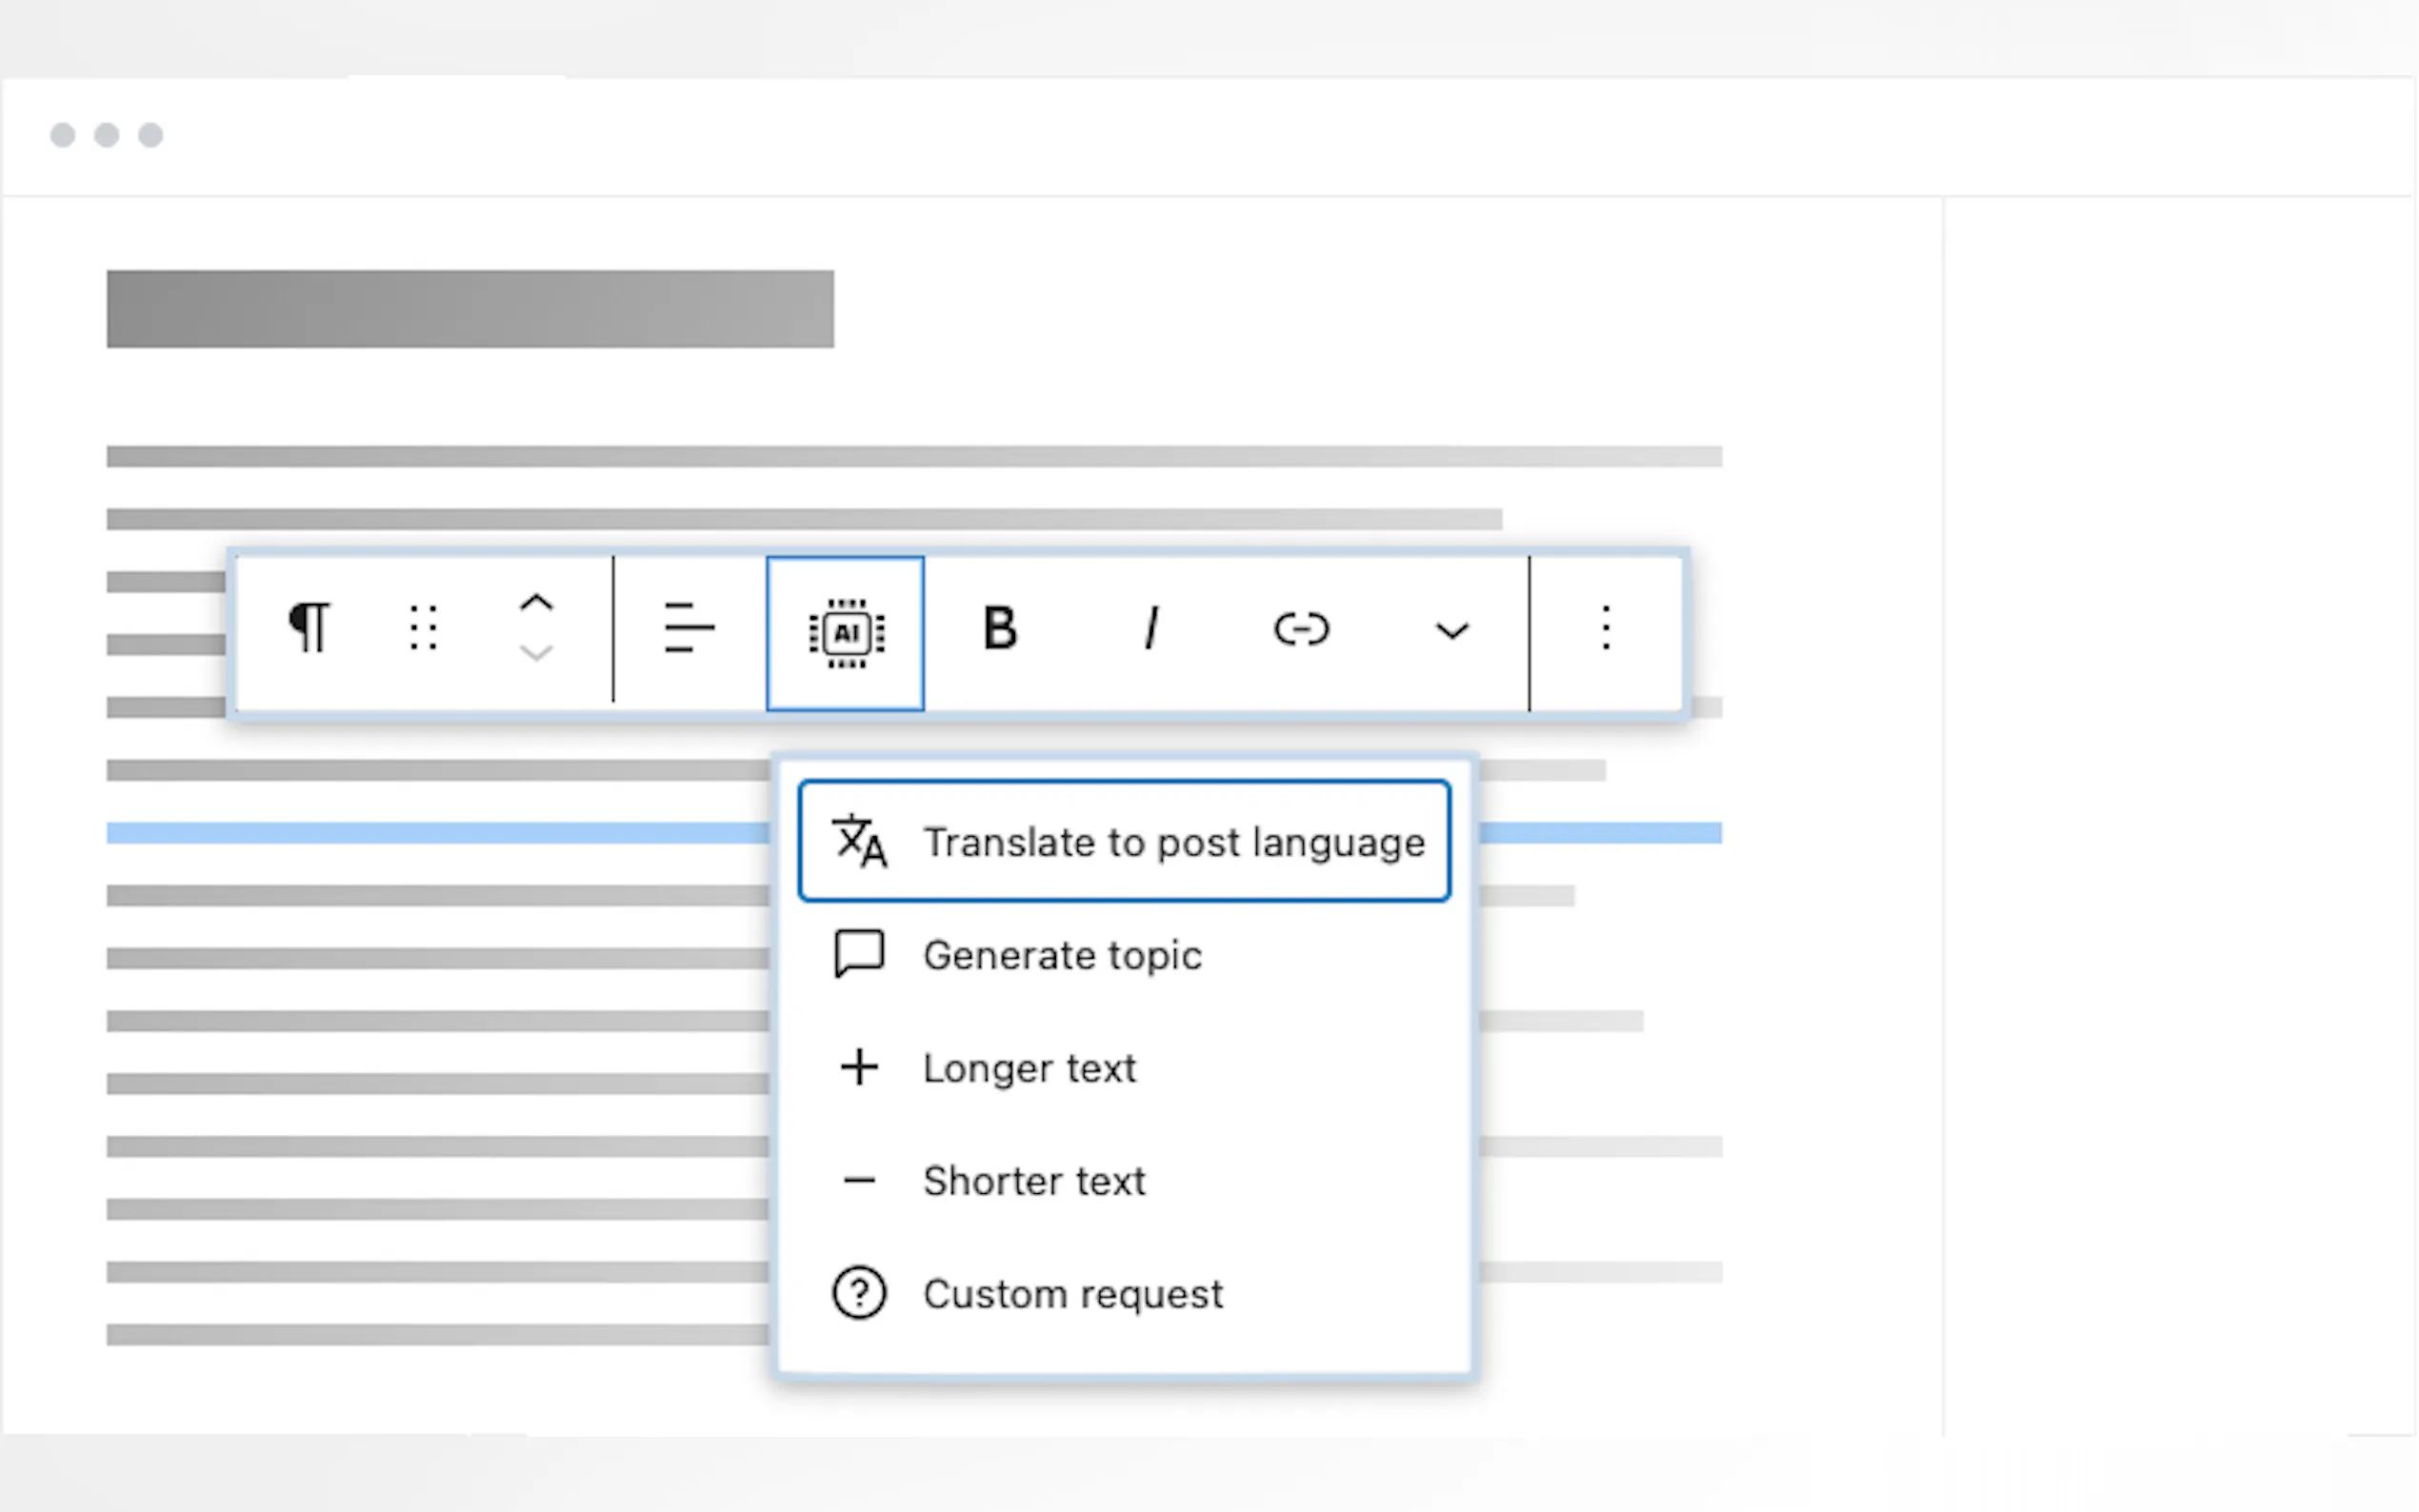Toggle the AI assistant toolbar button
The height and width of the screenshot is (1512, 2419).
845,633
